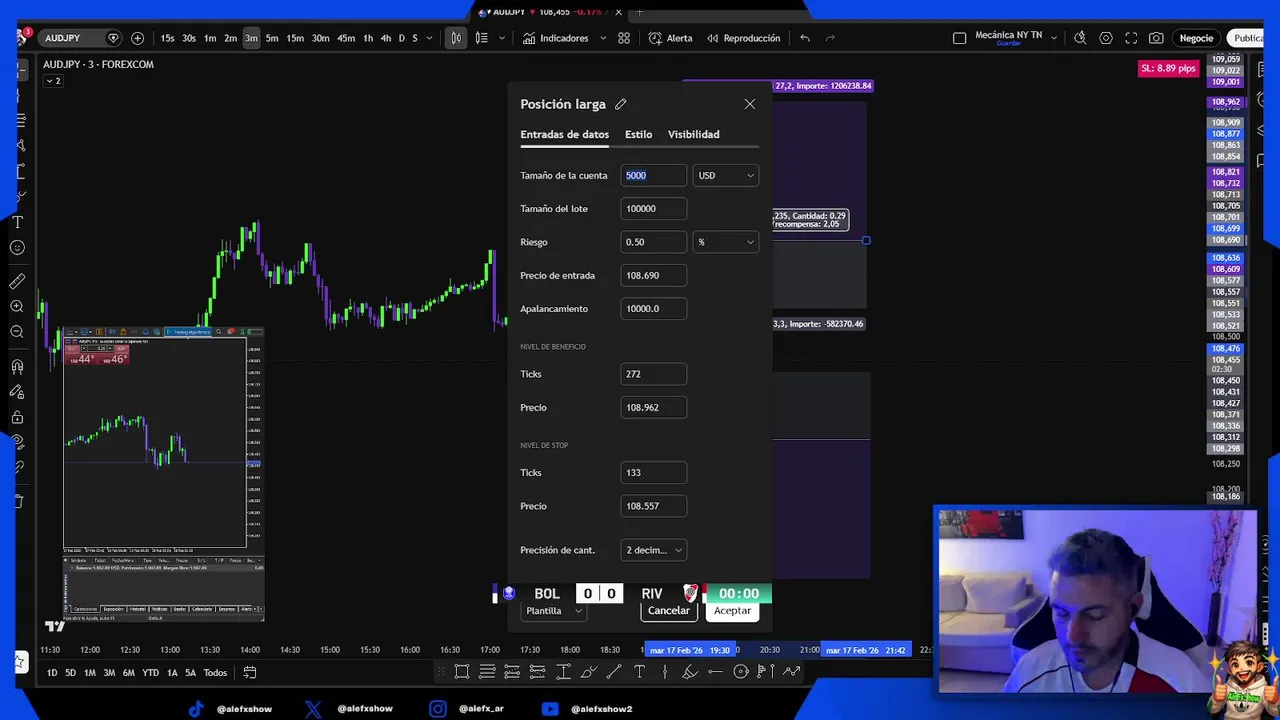Click the AUDJPY browser tab

point(550,12)
